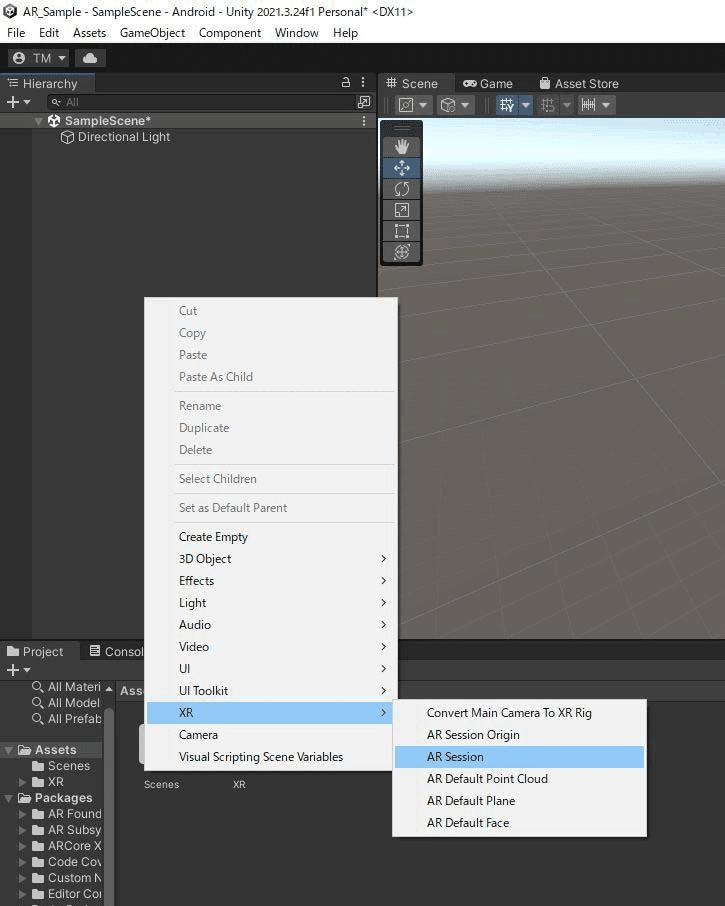Choose AR Default Plane
725x906 pixels.
click(x=519, y=801)
